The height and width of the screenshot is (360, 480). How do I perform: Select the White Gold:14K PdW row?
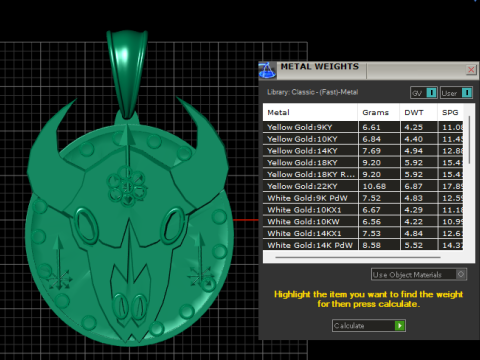(x=363, y=245)
